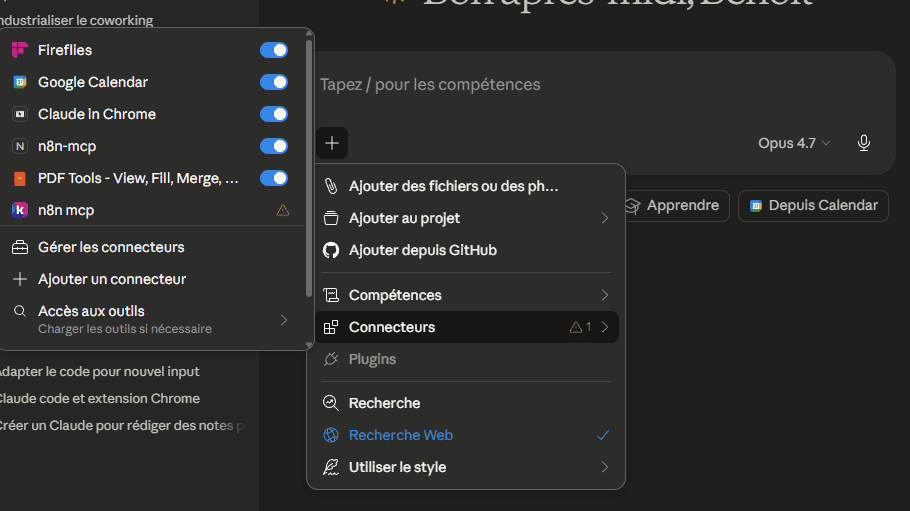Select Ajouter des fichiers ou des photos

click(466, 186)
